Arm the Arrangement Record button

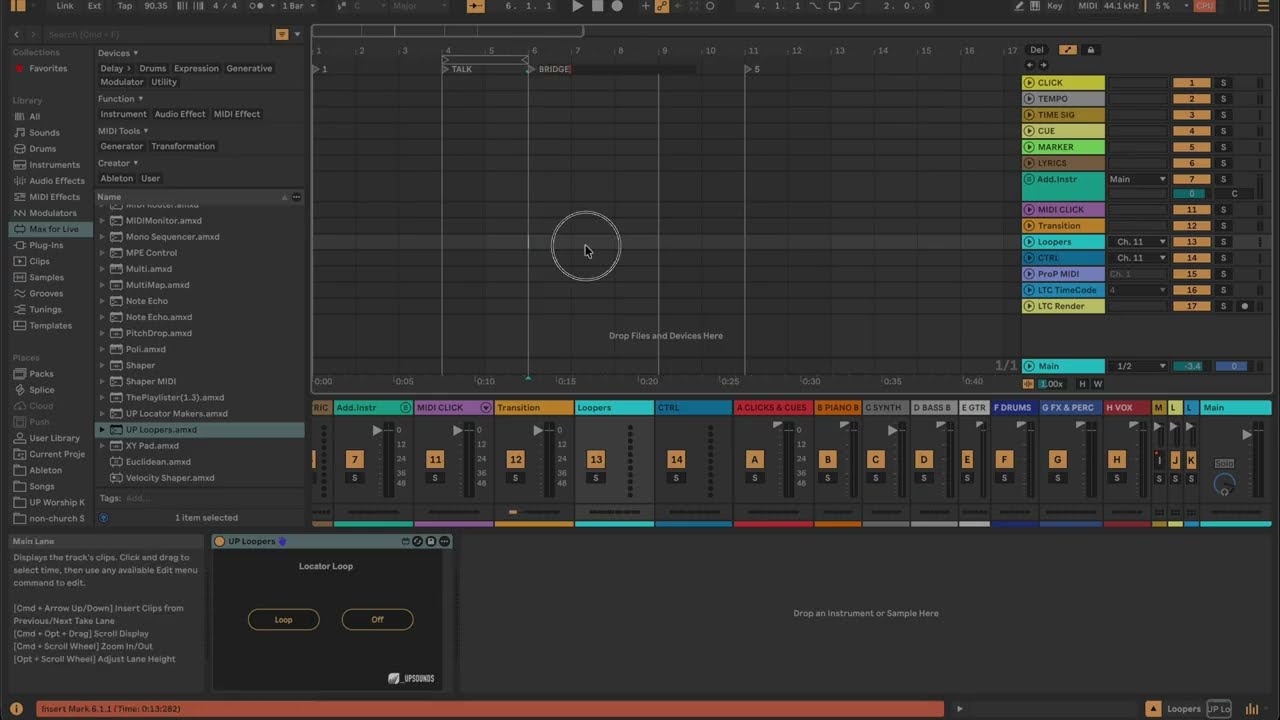617,6
